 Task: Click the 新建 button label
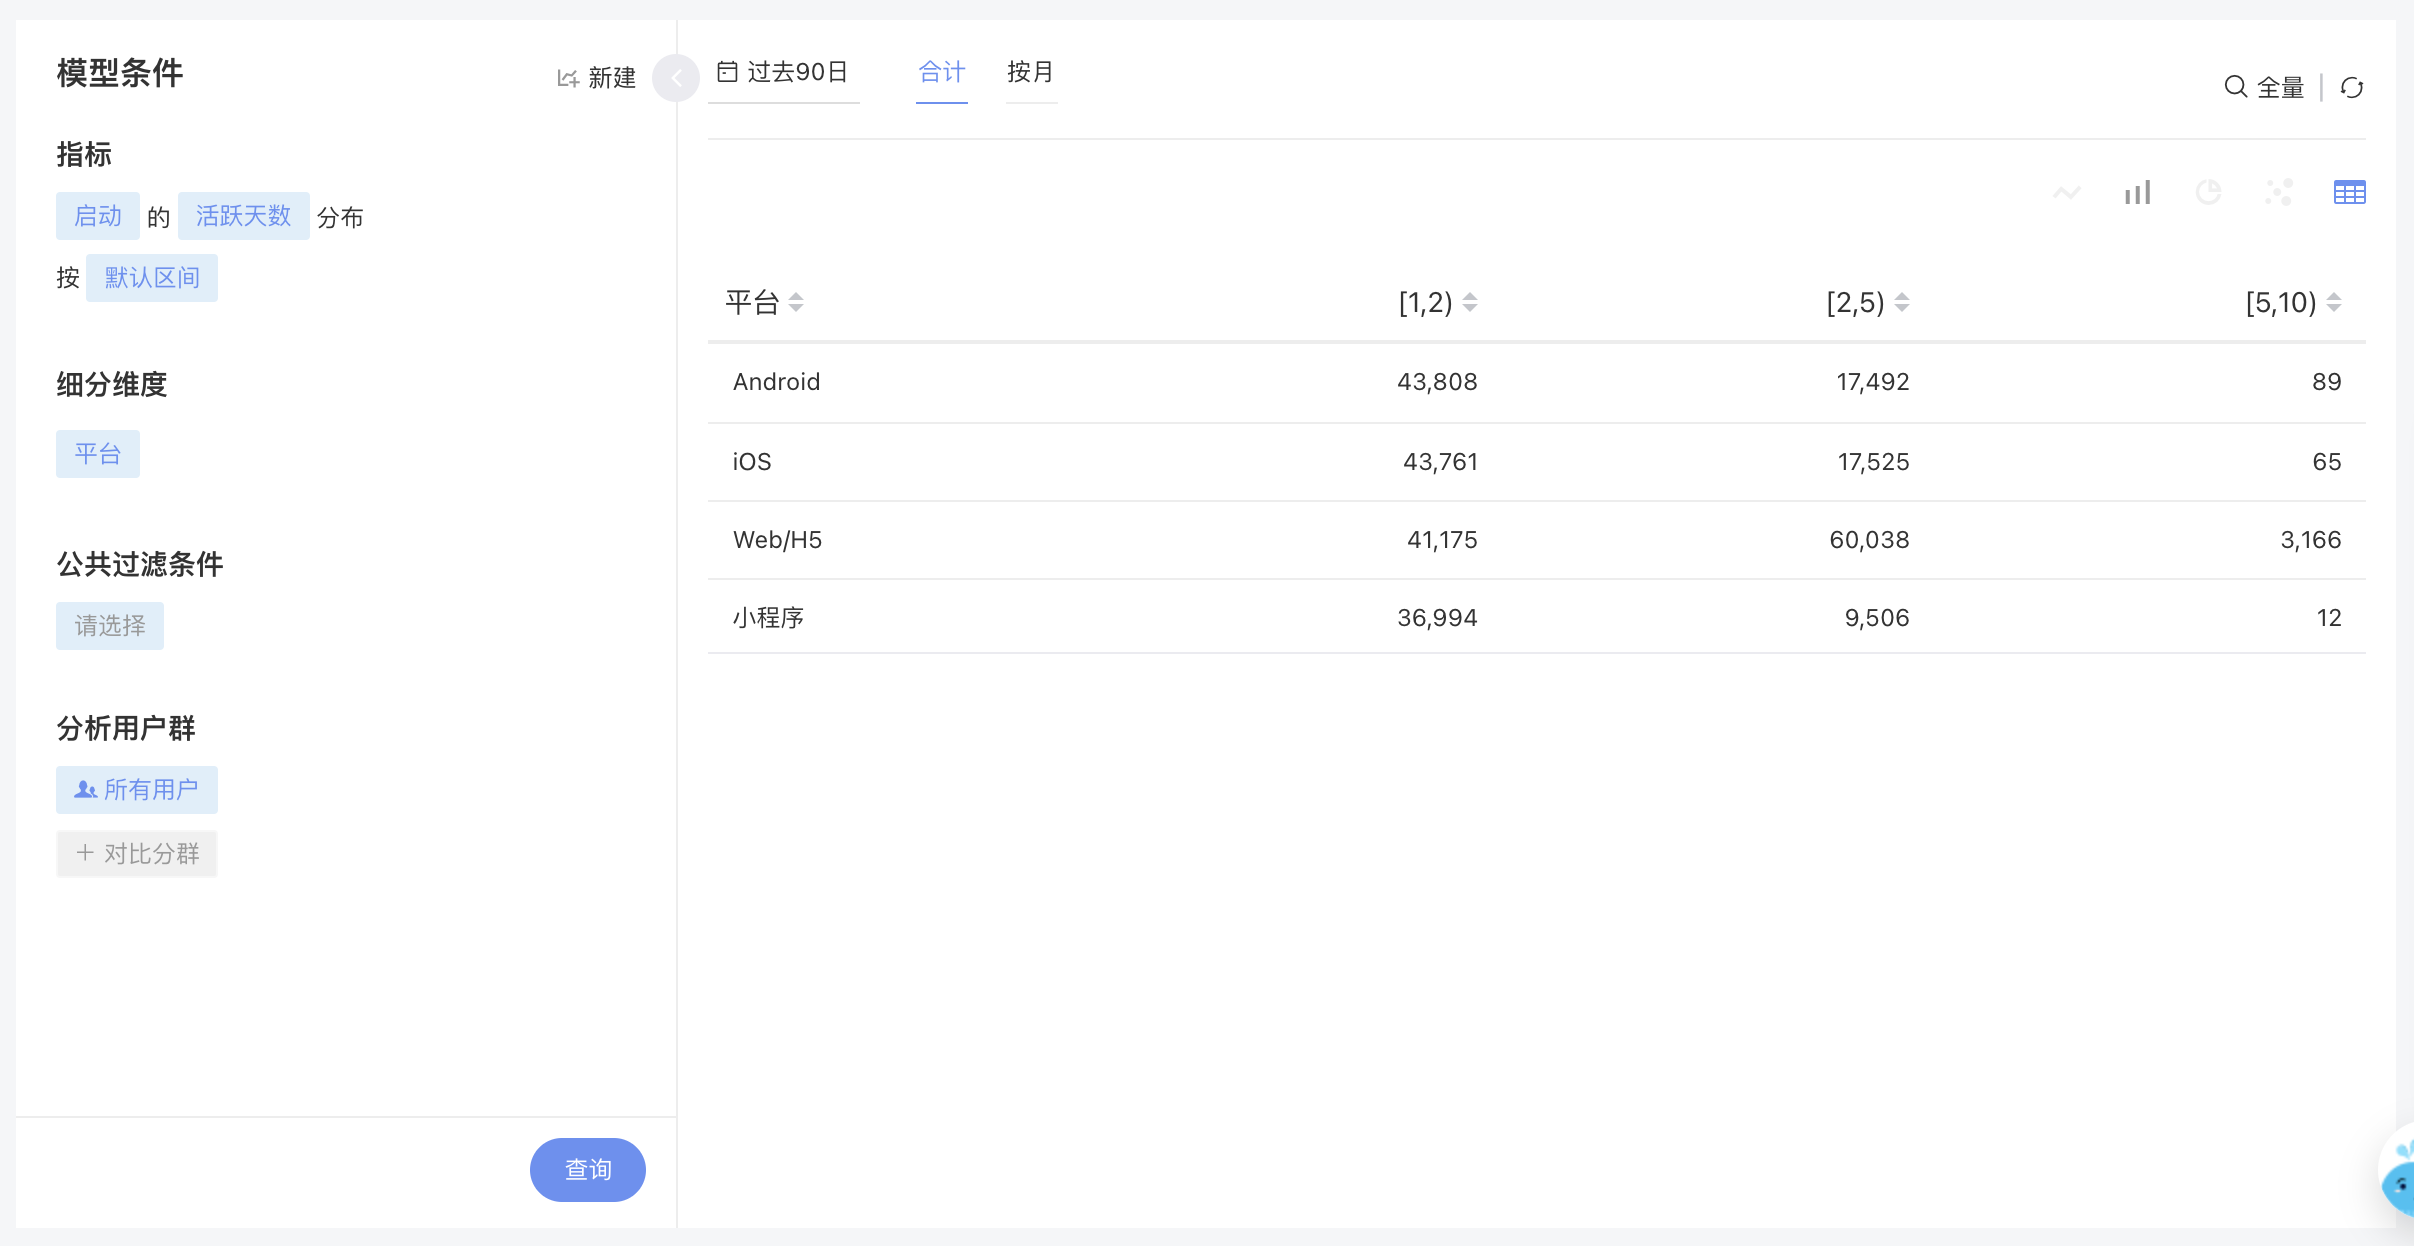[612, 78]
